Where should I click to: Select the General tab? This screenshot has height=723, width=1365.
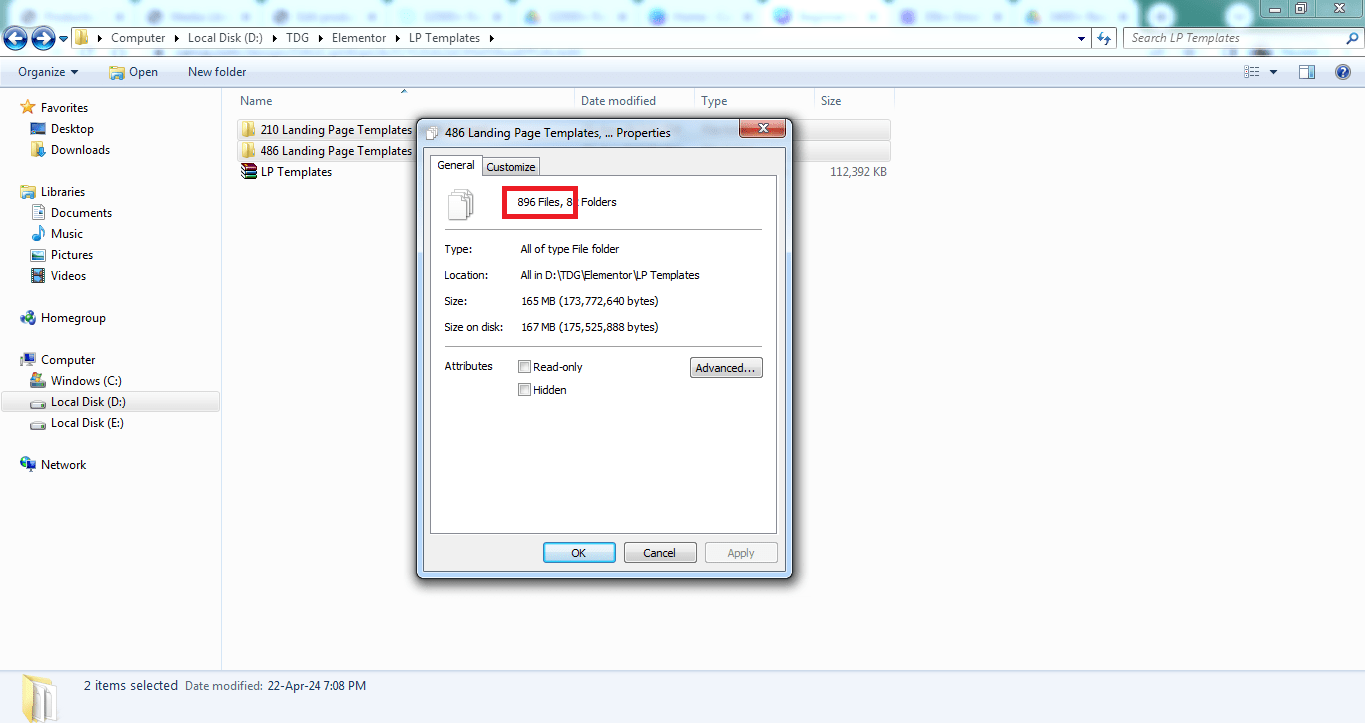(456, 165)
